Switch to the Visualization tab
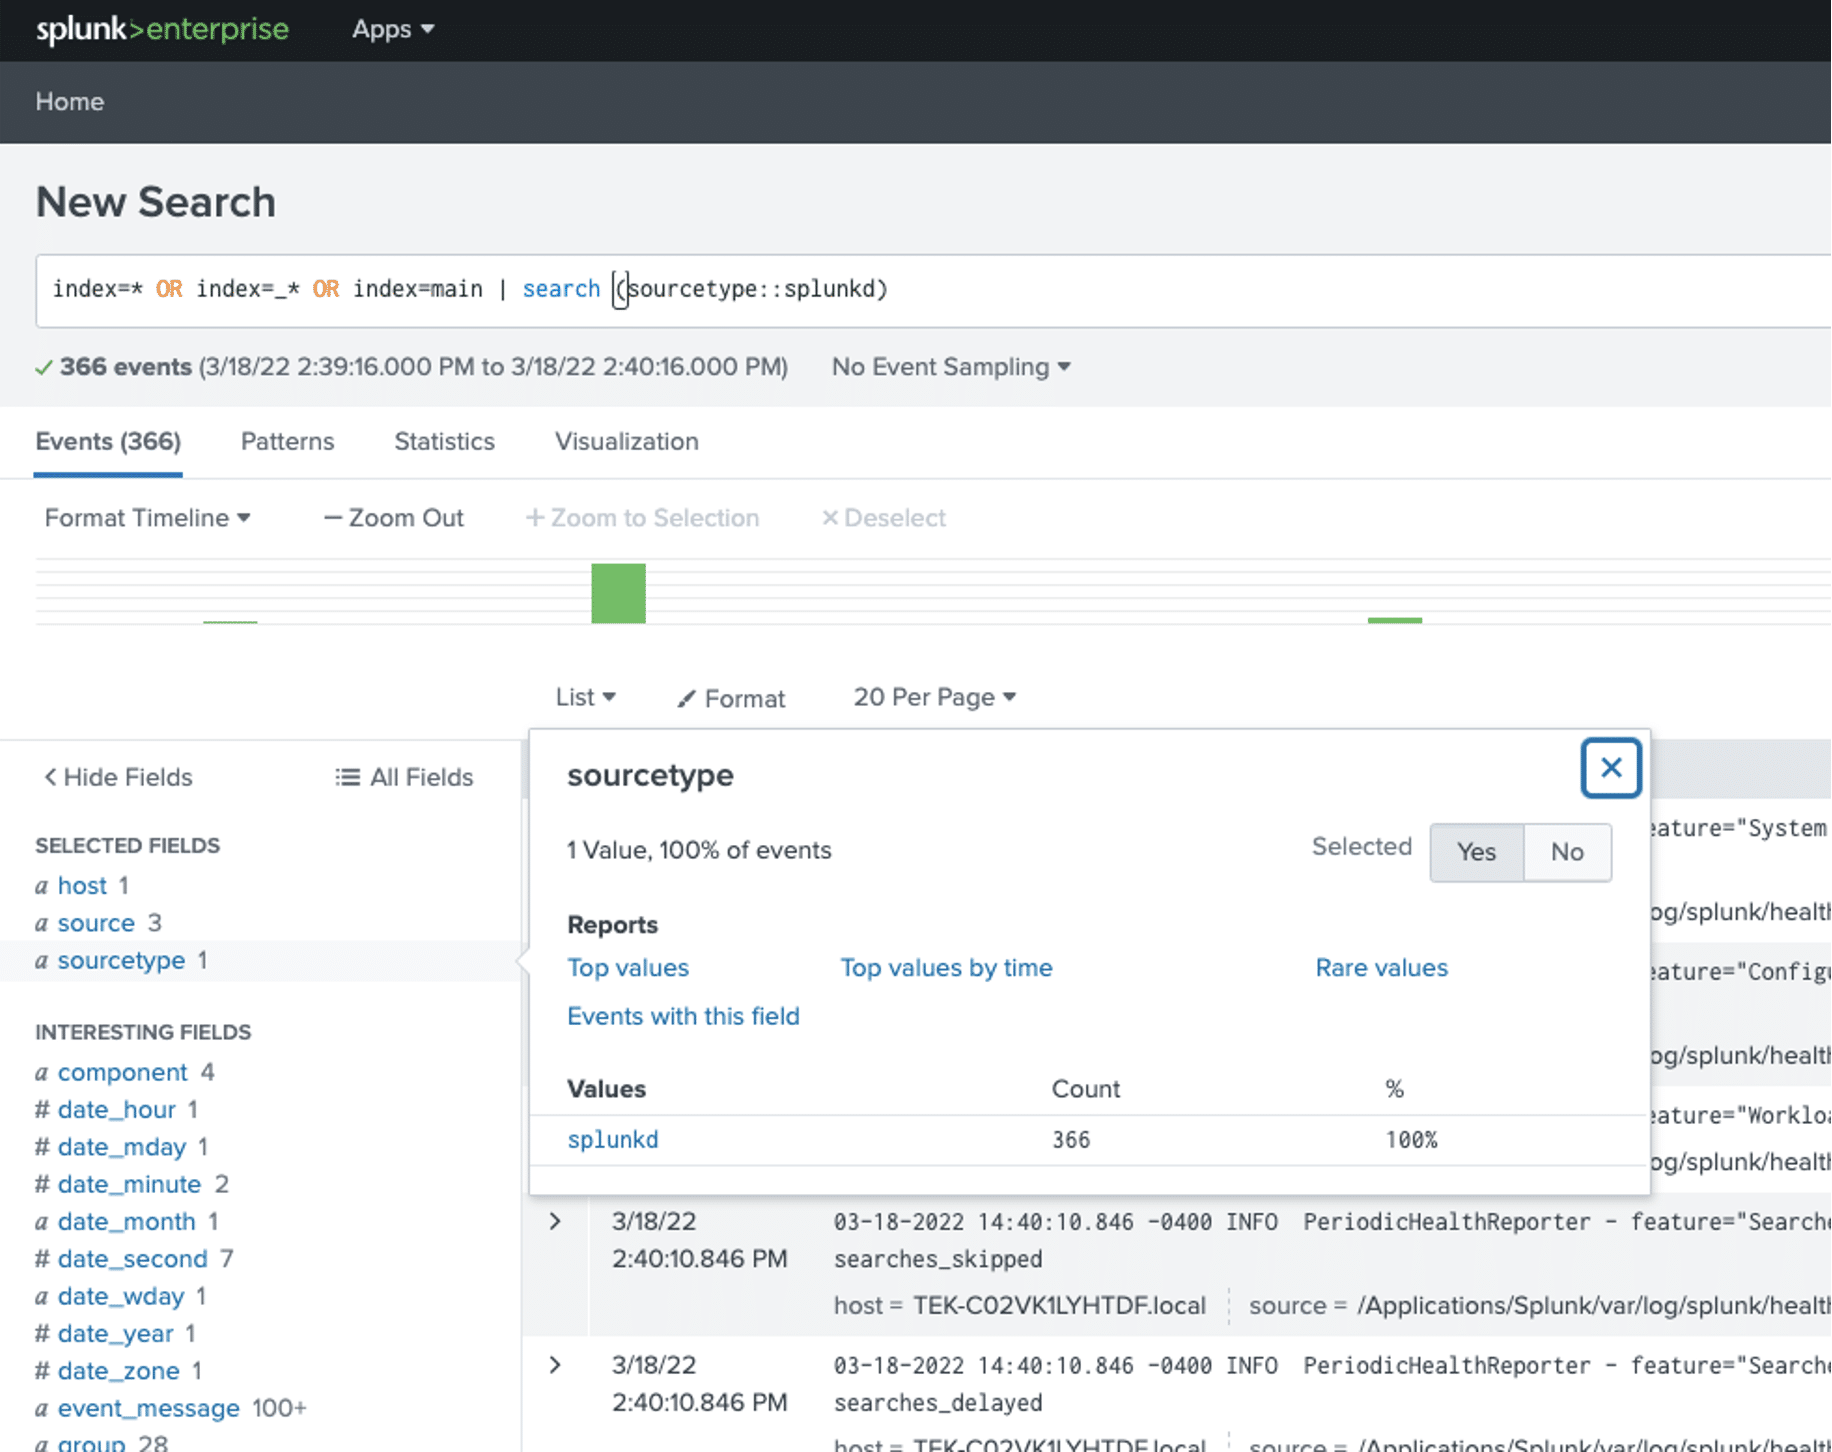Viewport: 1832px width, 1452px height. coord(627,442)
